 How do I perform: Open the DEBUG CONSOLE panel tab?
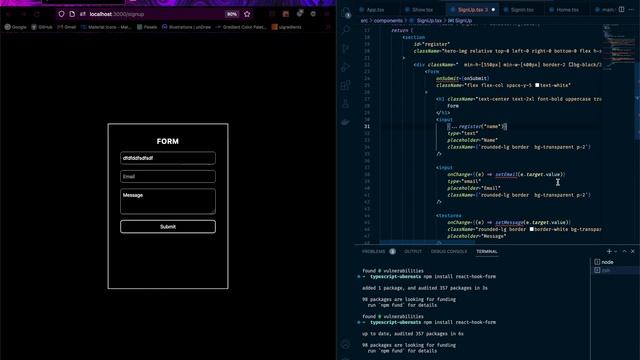coord(449,251)
